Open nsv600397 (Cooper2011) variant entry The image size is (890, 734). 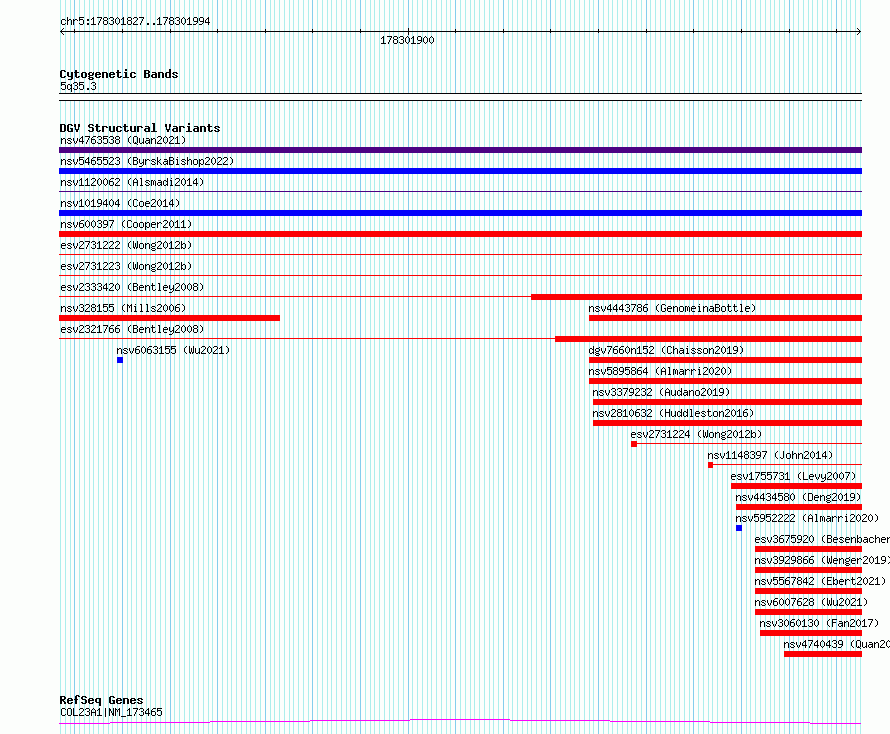pos(126,224)
